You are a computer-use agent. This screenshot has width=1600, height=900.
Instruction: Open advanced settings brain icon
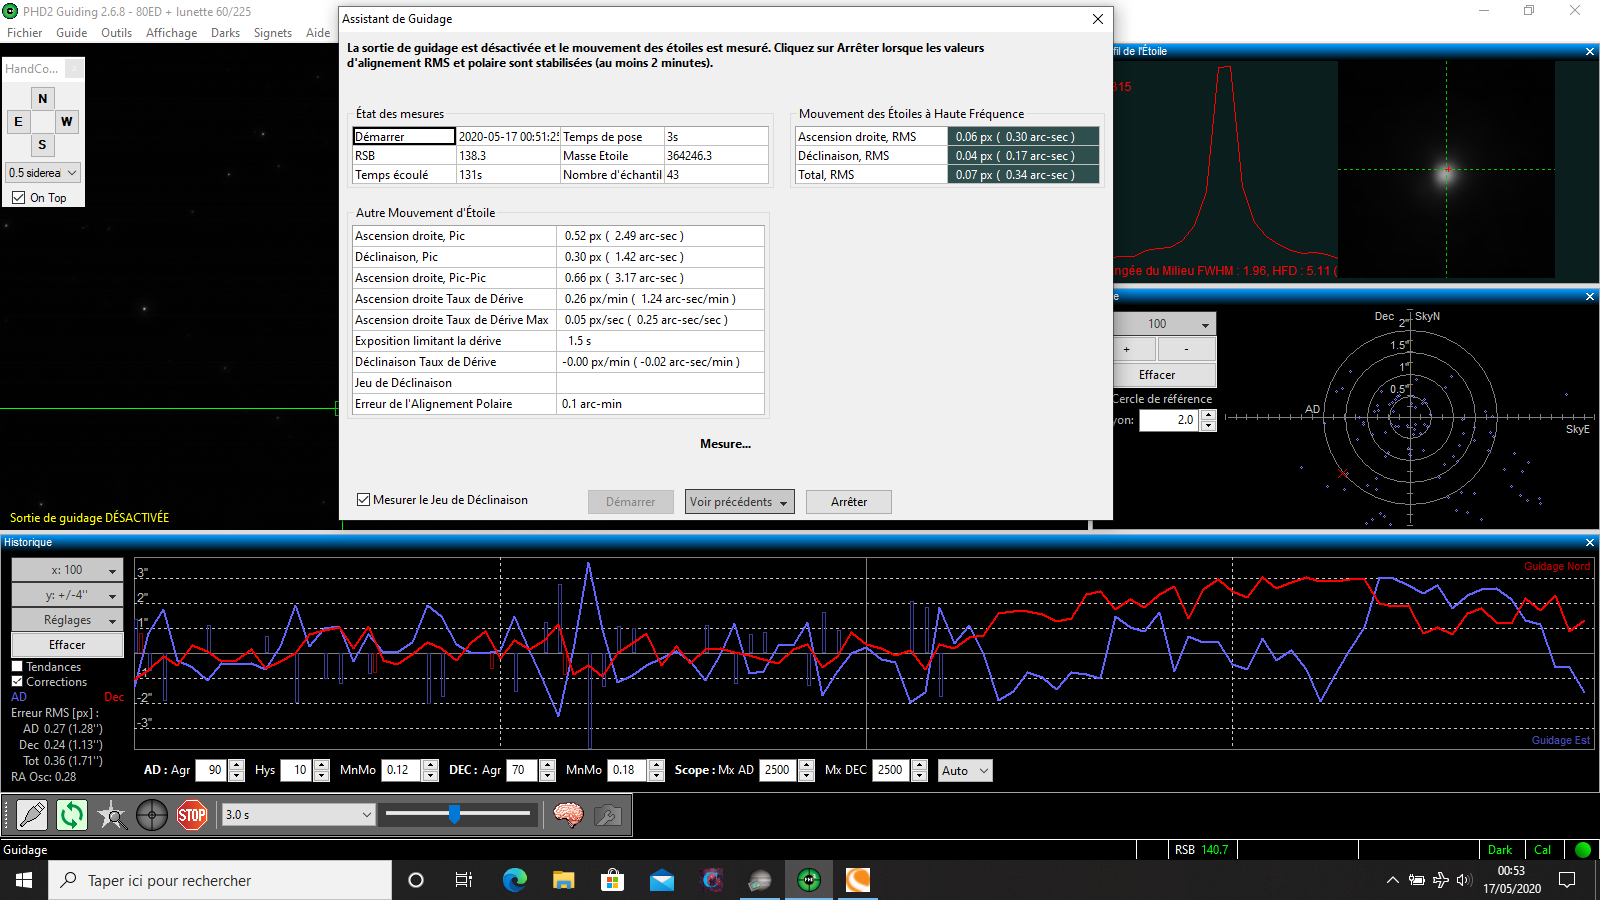(568, 815)
